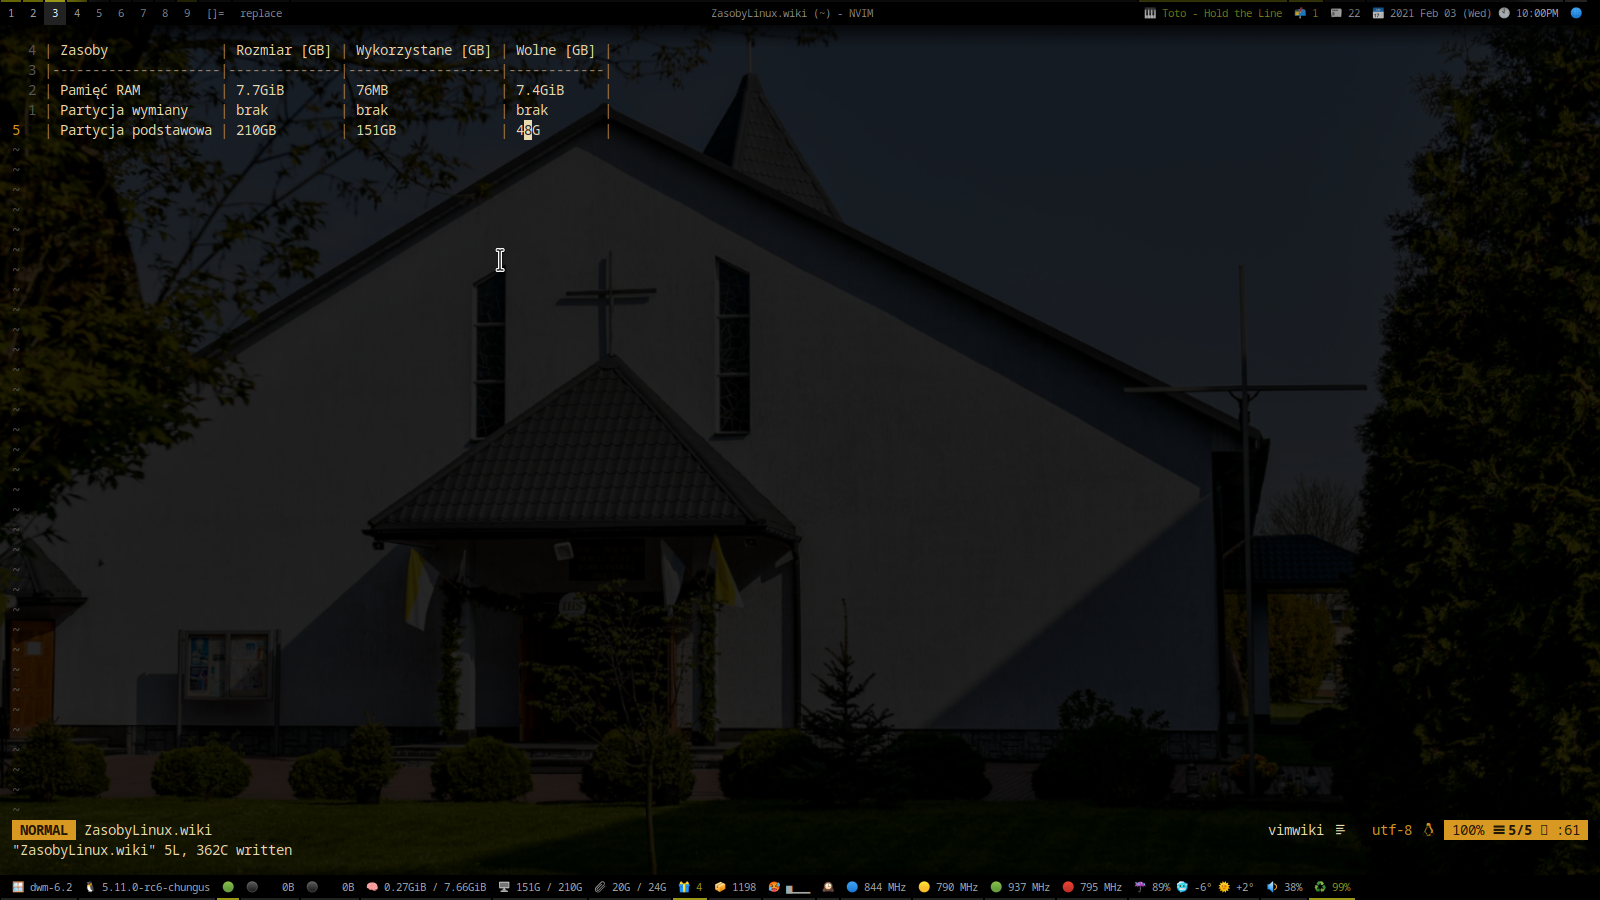Click the piano icon beside the song title
The height and width of the screenshot is (900, 1600).
(x=1150, y=13)
